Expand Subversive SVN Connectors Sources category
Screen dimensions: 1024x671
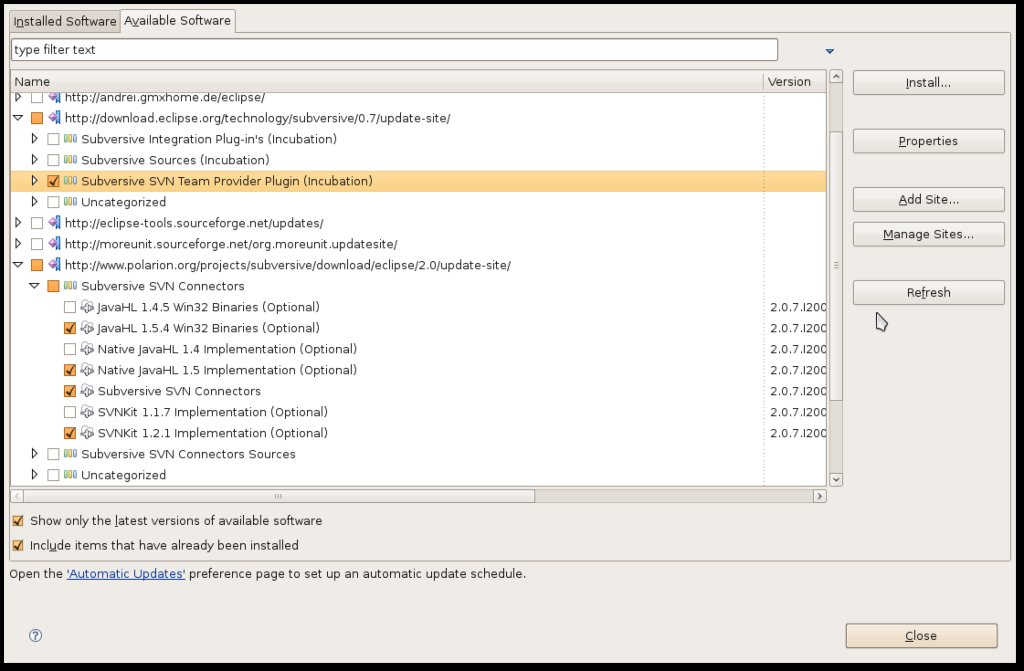pos(35,453)
